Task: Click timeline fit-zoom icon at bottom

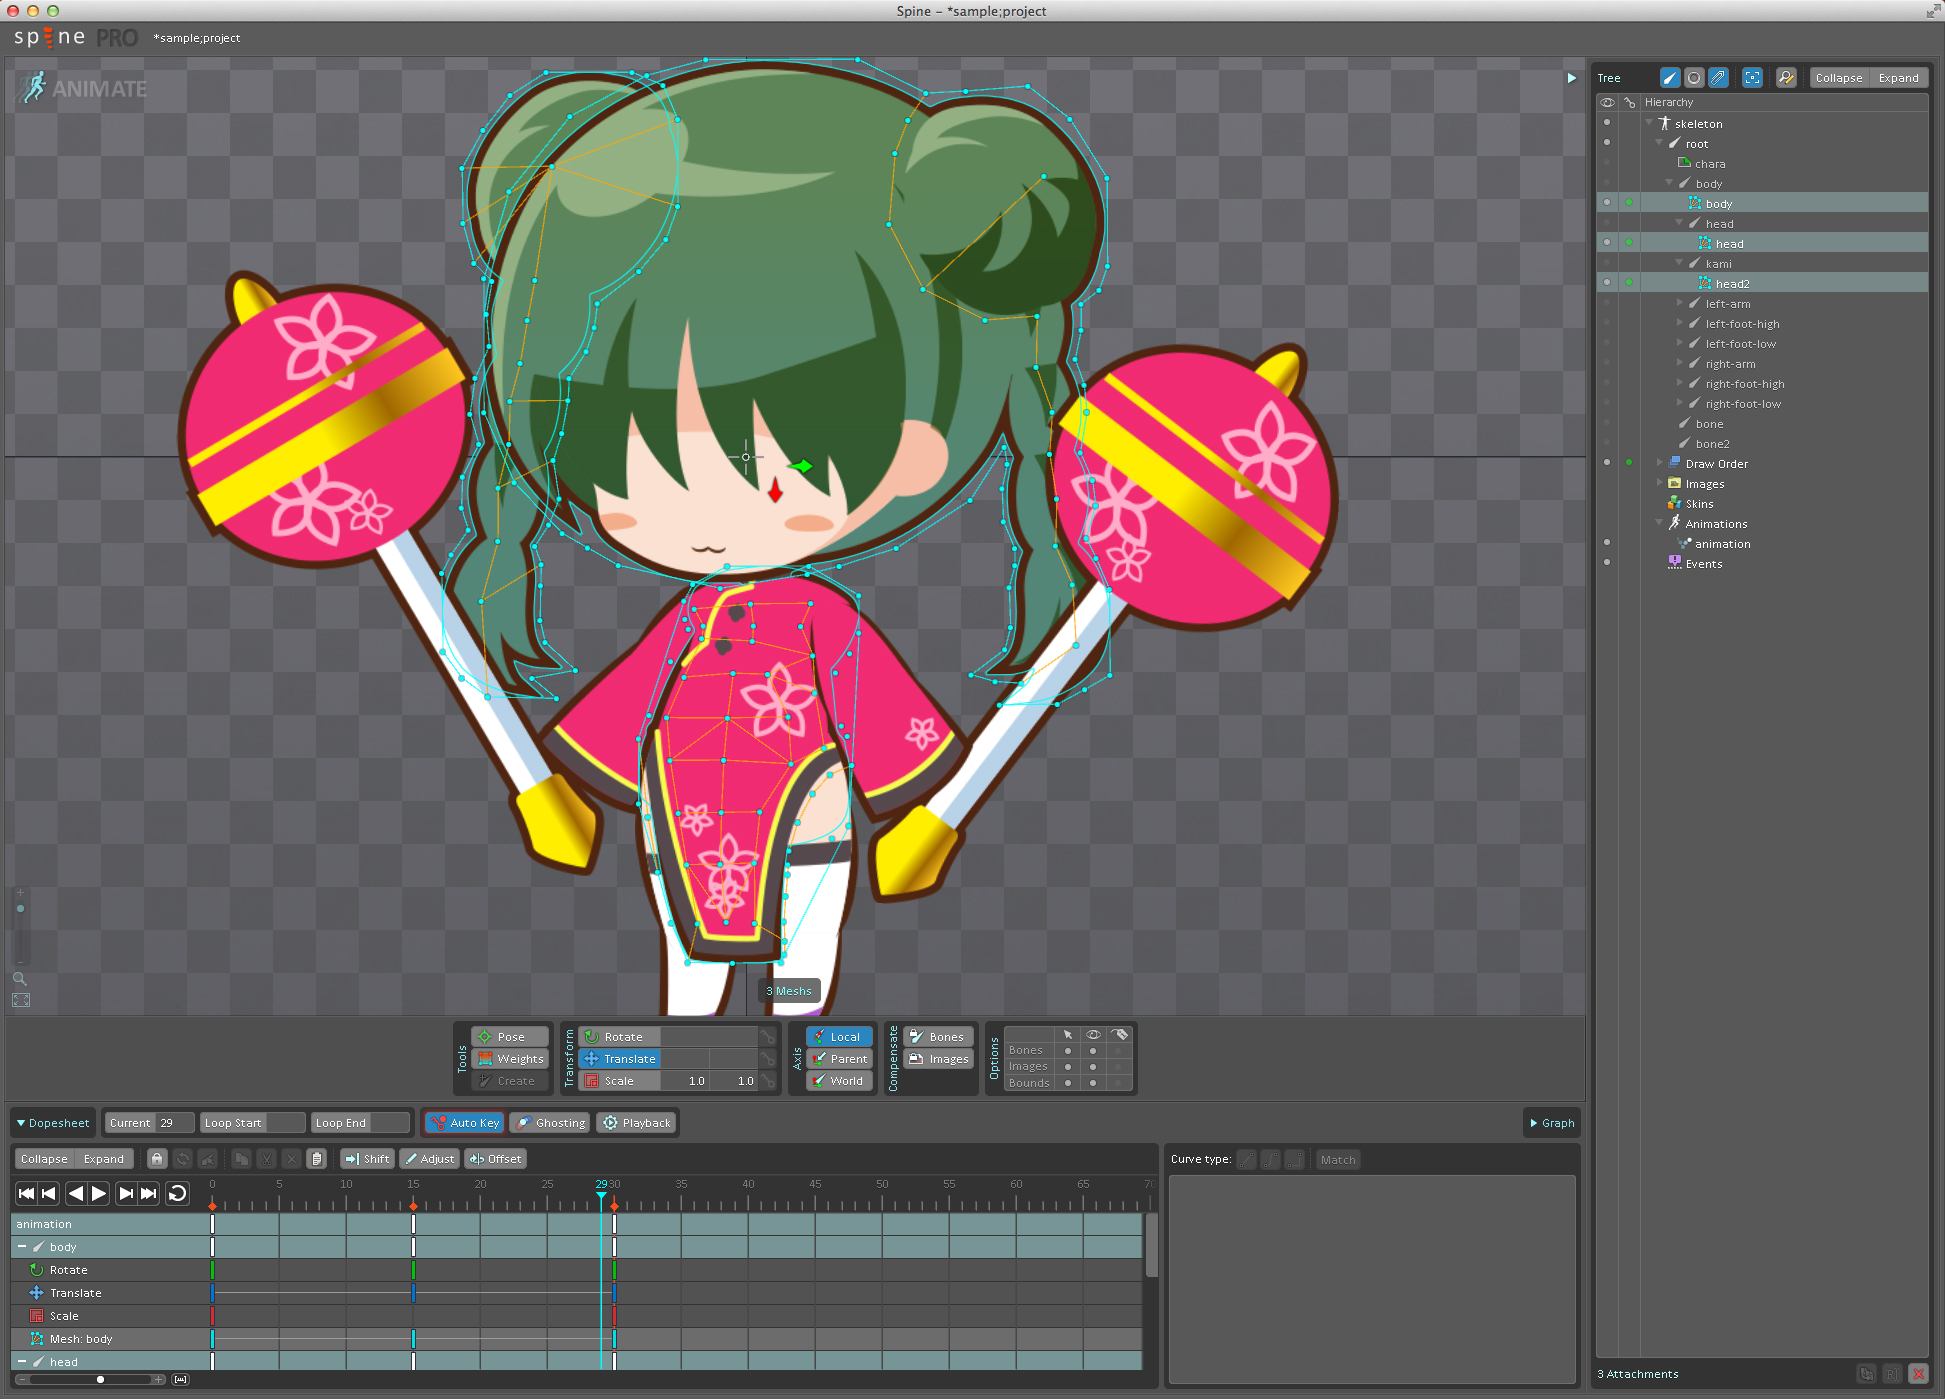Action: 180,1380
